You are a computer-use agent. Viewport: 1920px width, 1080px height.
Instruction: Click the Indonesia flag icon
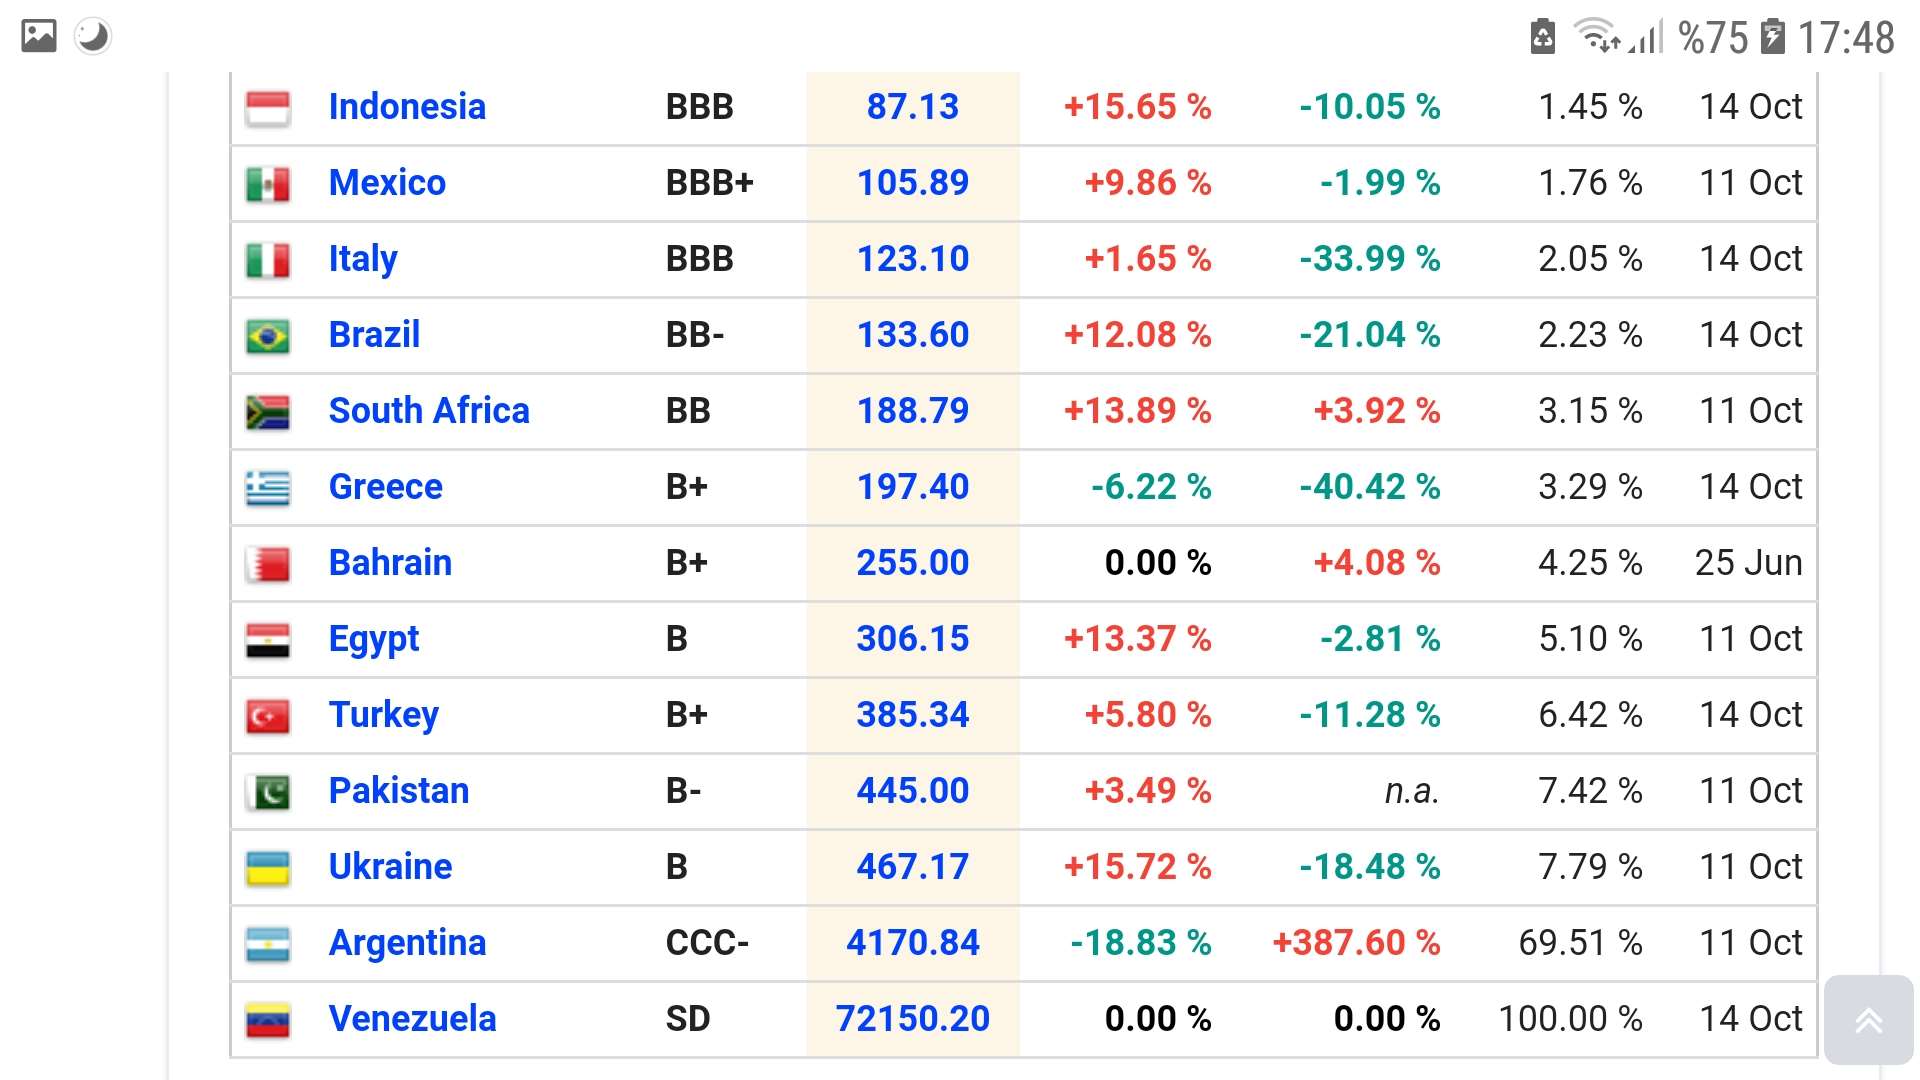pyautogui.click(x=268, y=108)
